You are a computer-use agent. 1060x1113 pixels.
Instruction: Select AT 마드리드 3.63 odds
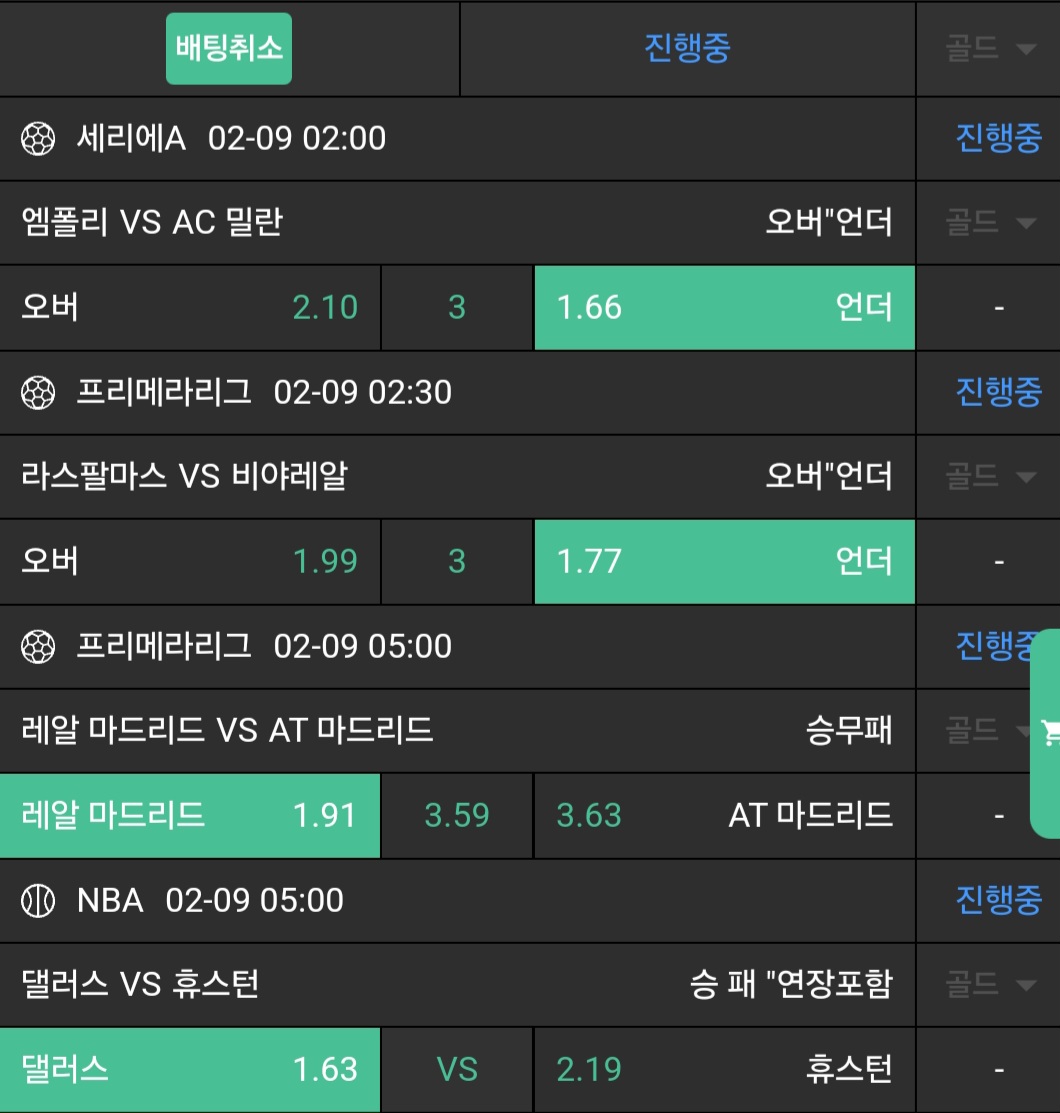click(x=724, y=815)
